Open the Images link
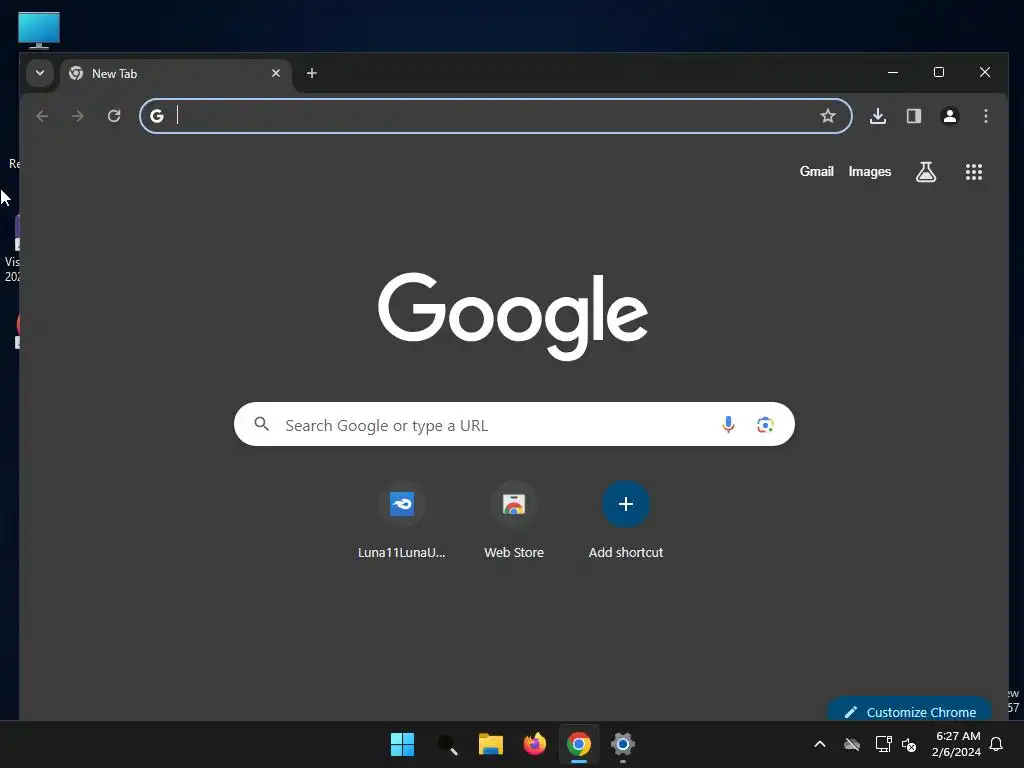 click(x=869, y=171)
